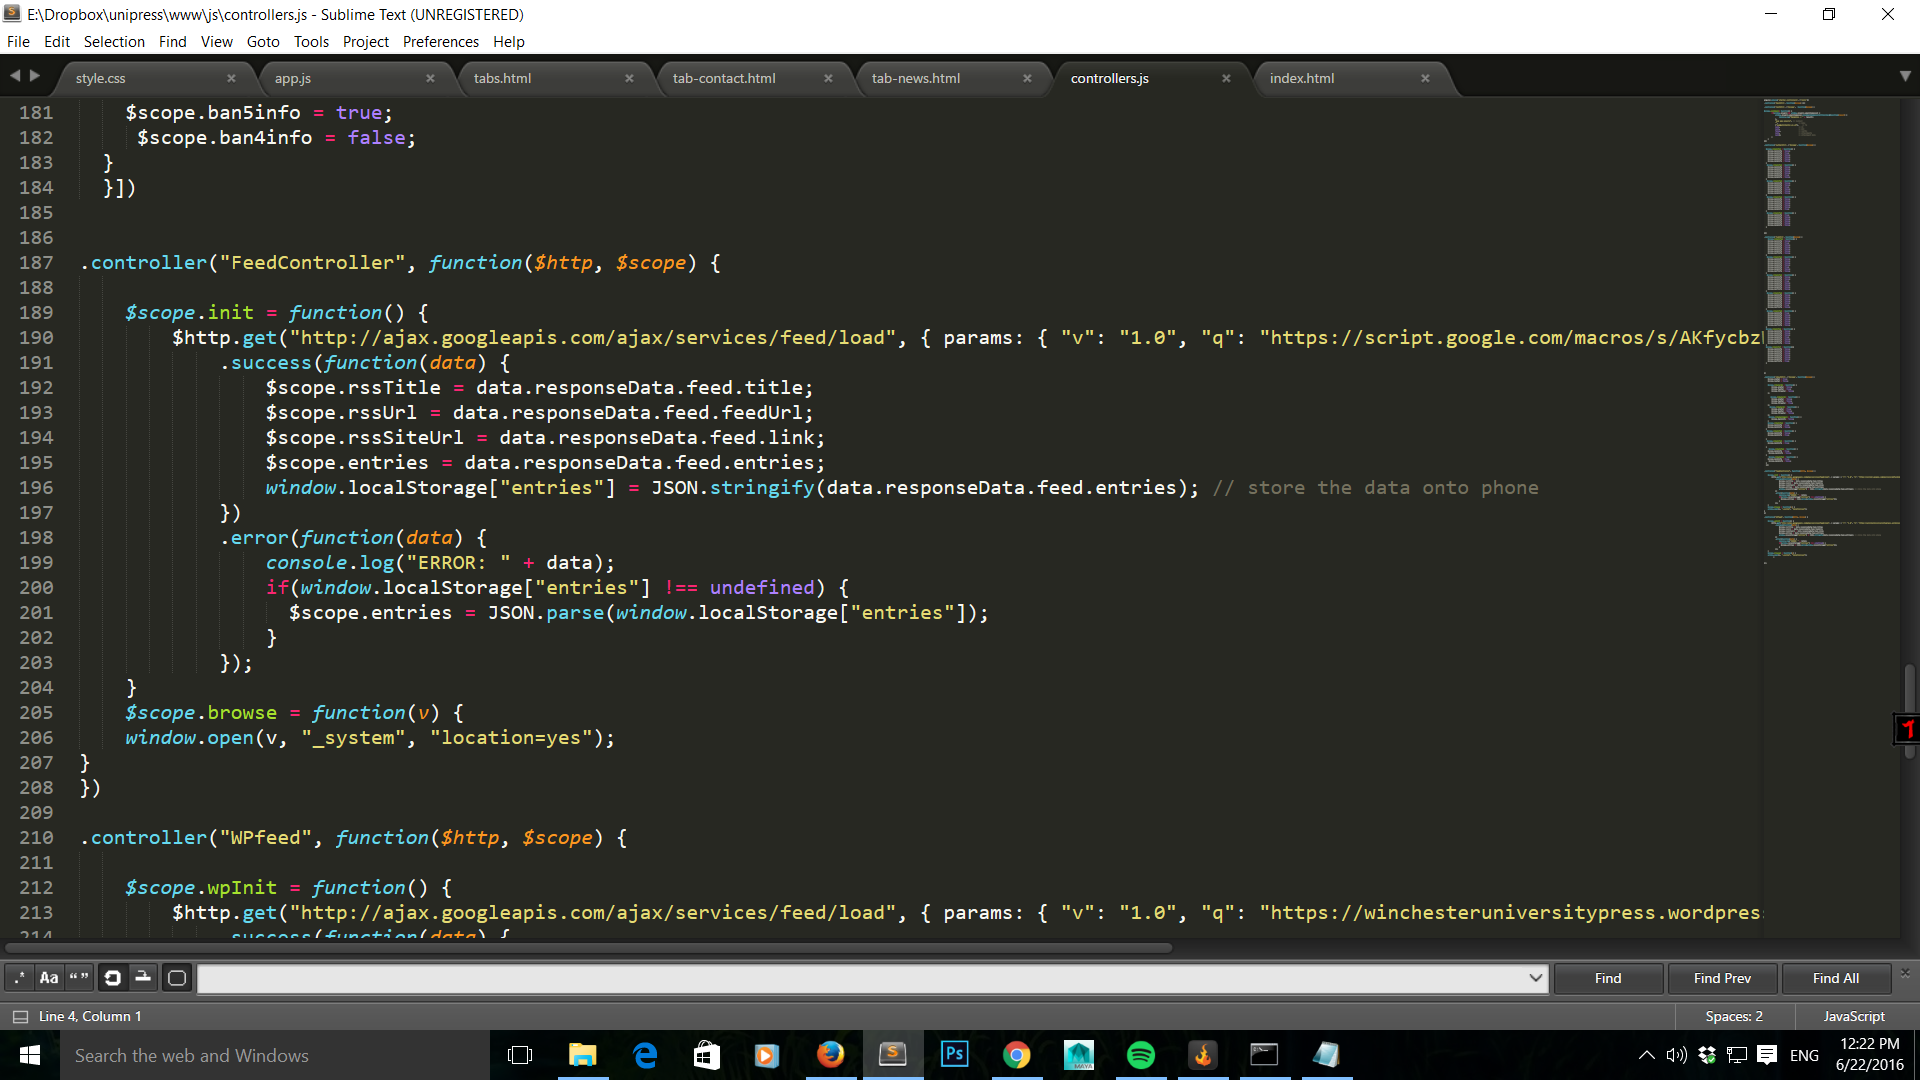Toggle highlight matches icon
The height and width of the screenshot is (1080, 1920).
click(x=177, y=978)
